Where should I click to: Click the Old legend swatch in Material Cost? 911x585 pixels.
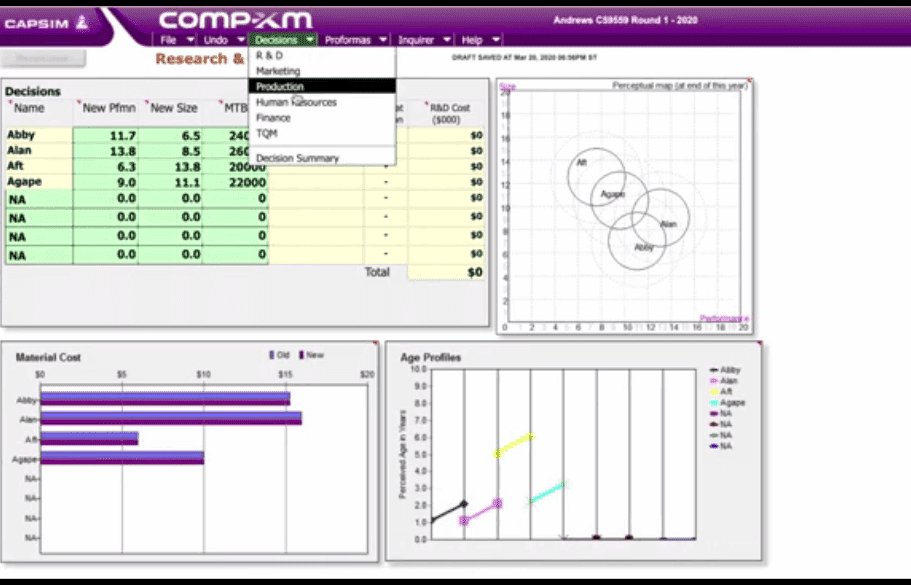coord(271,355)
